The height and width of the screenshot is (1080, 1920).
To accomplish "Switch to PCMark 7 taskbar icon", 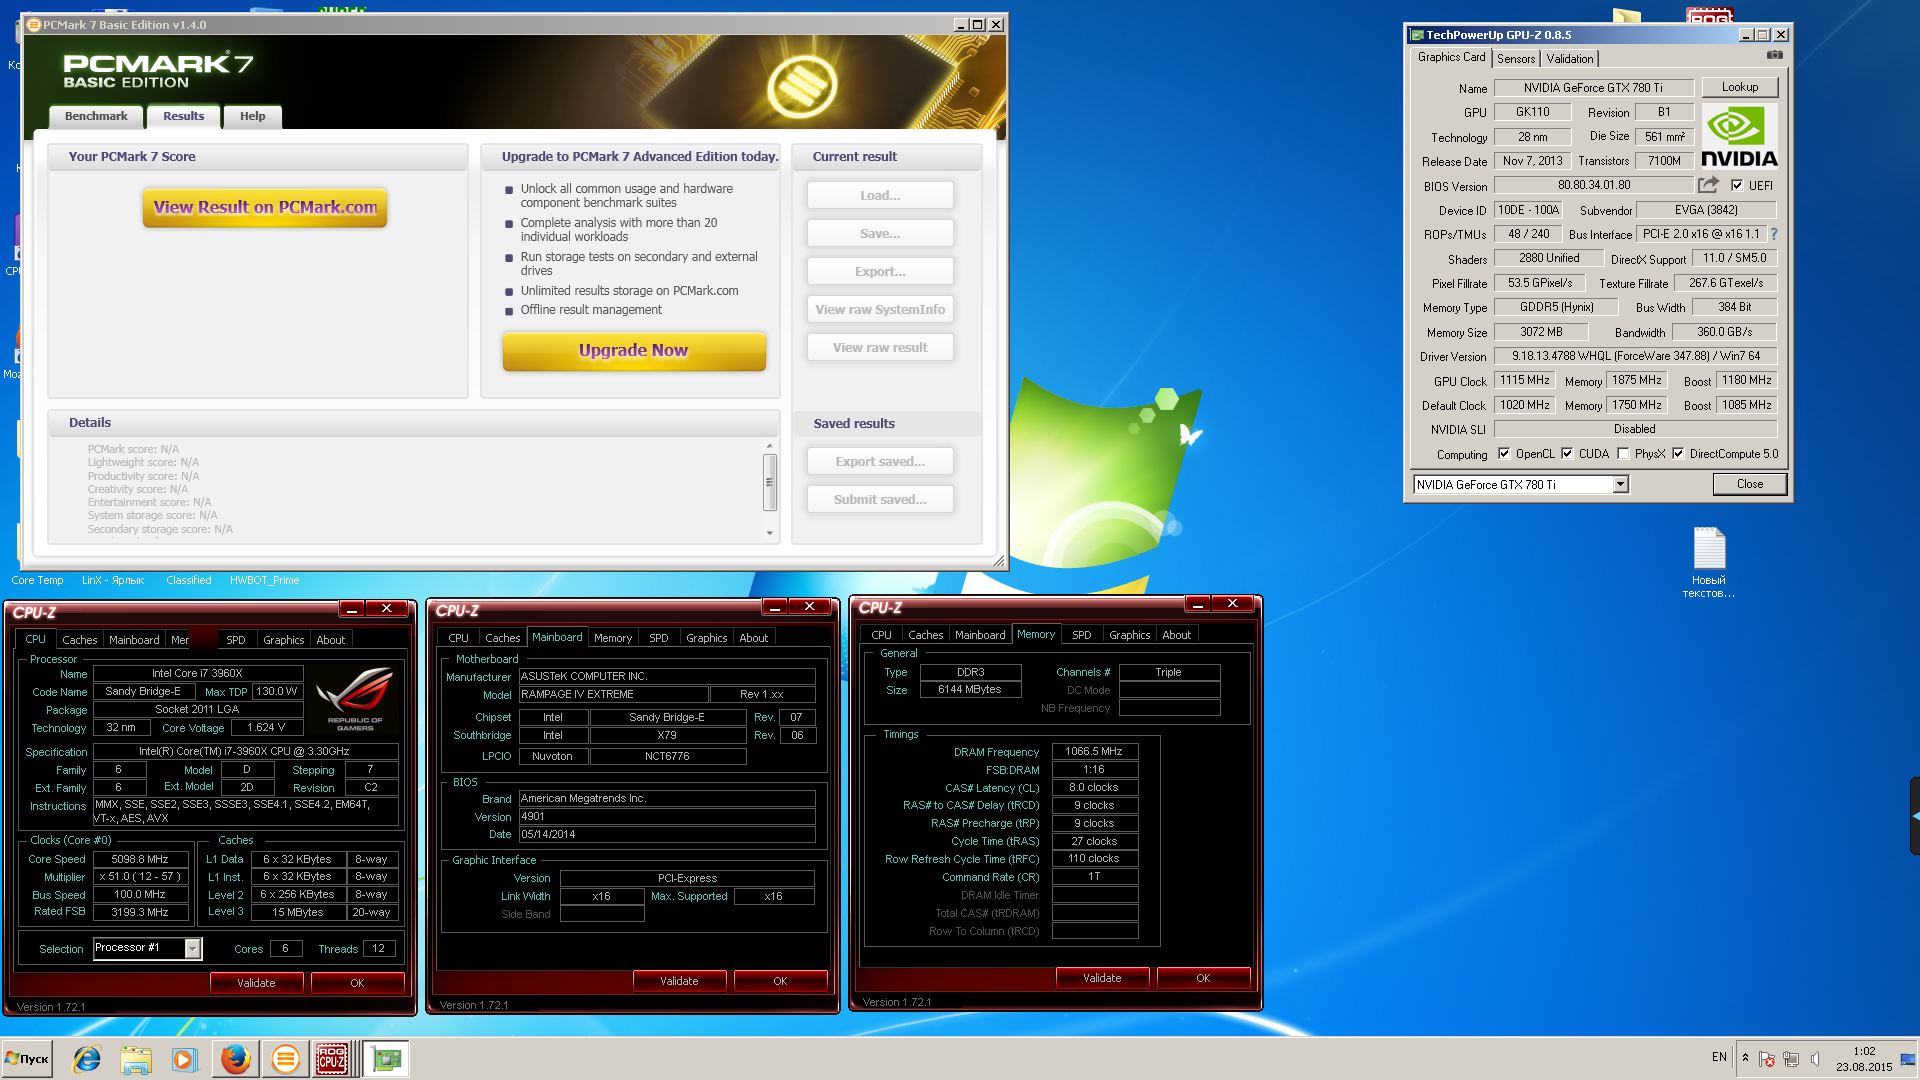I will [285, 1059].
